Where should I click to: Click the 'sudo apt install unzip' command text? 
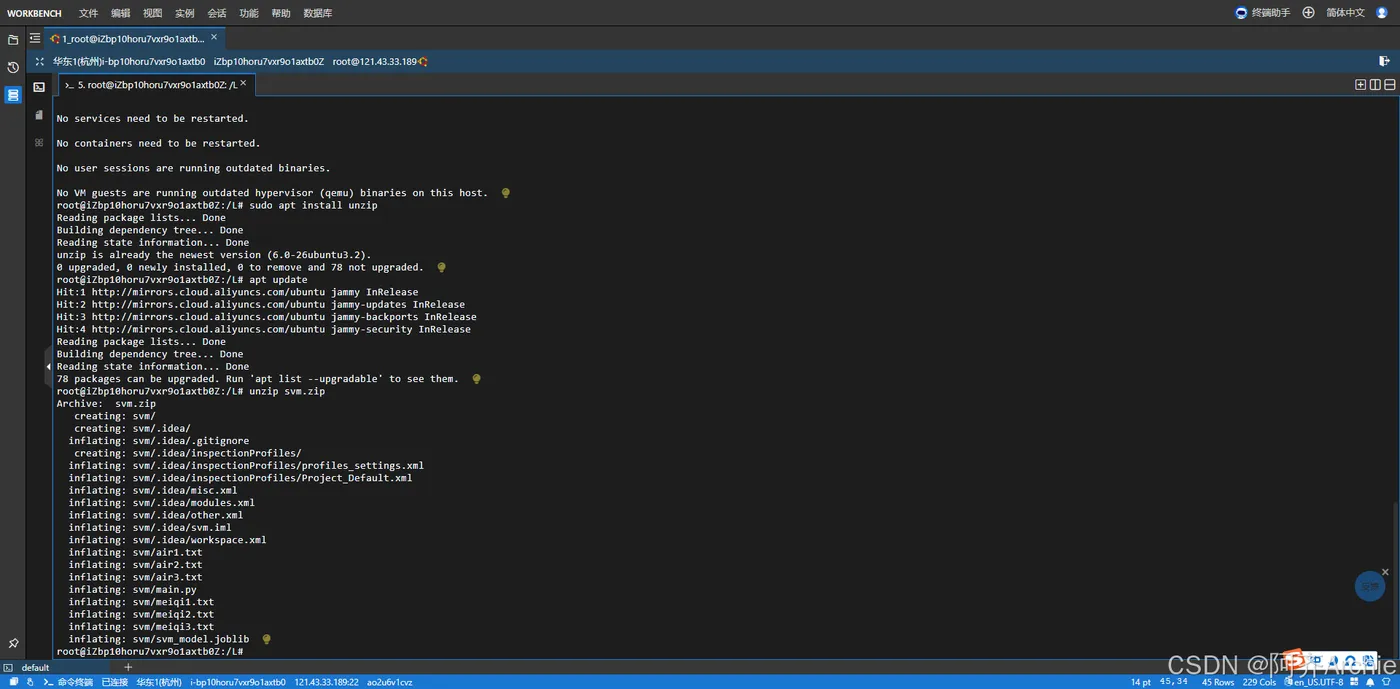[x=313, y=205]
